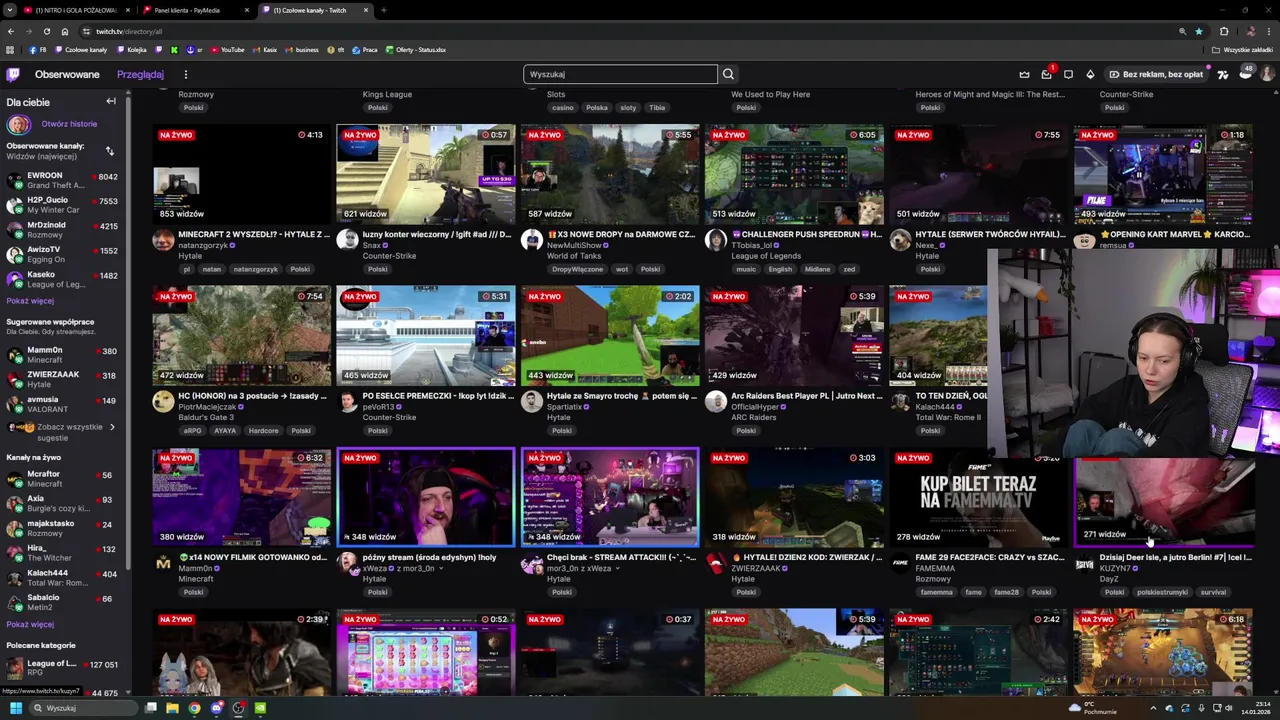This screenshot has width=1280, height=720.
Task: Open NVIDIA app from taskbar
Action: tap(260, 708)
